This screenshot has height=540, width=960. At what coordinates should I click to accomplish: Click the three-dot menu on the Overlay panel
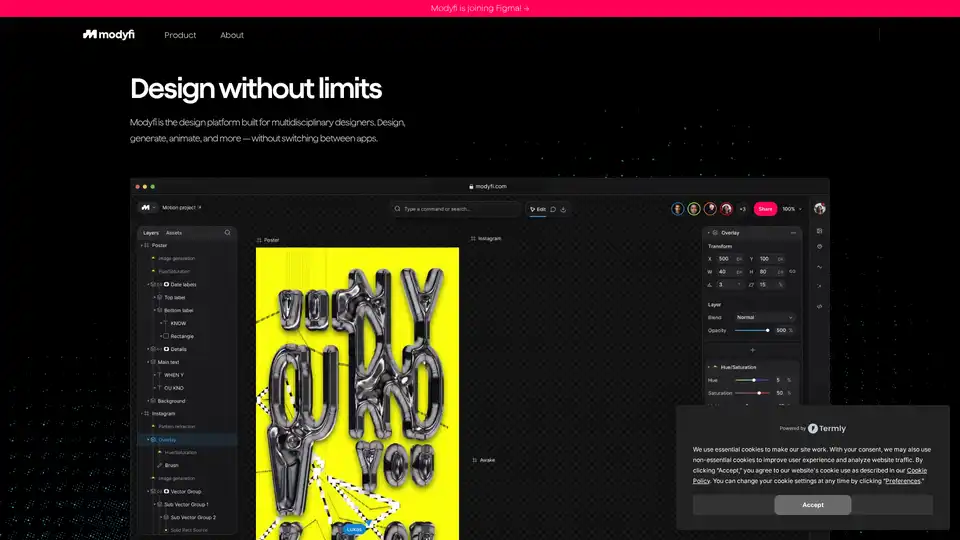pyautogui.click(x=794, y=232)
